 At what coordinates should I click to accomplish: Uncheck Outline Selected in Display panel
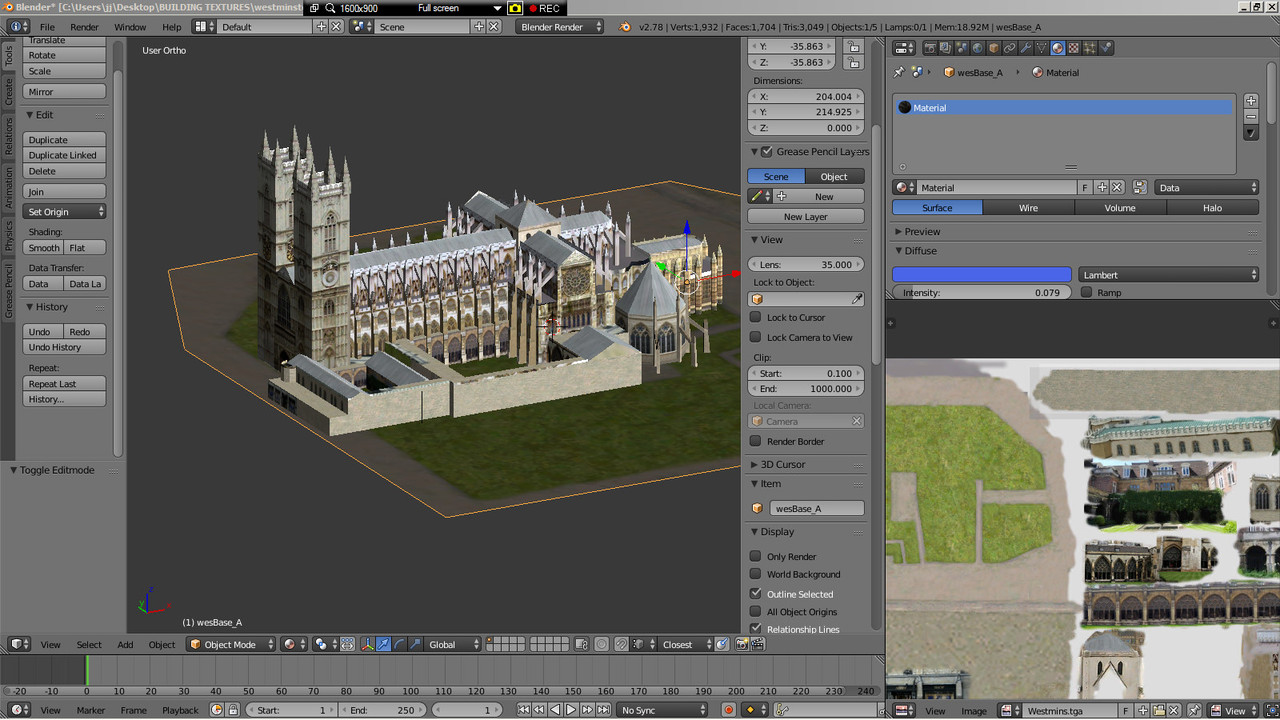[x=756, y=594]
